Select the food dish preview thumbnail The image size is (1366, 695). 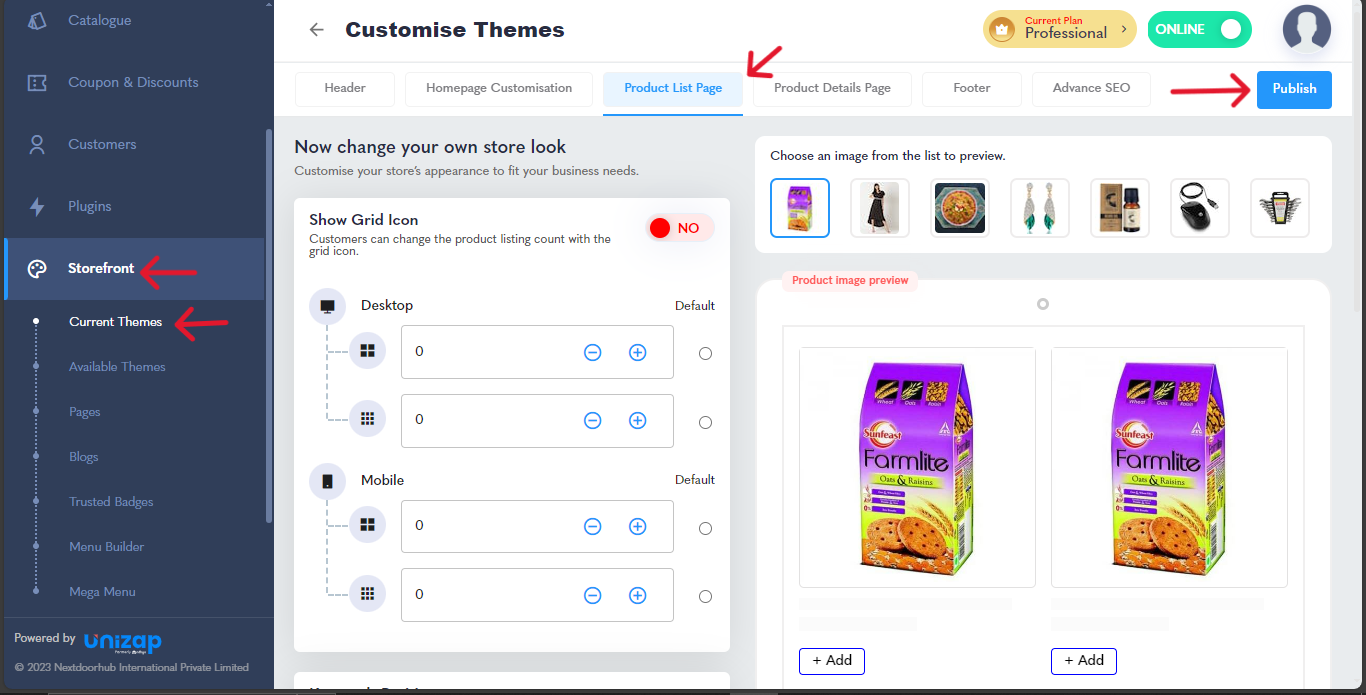click(x=960, y=208)
